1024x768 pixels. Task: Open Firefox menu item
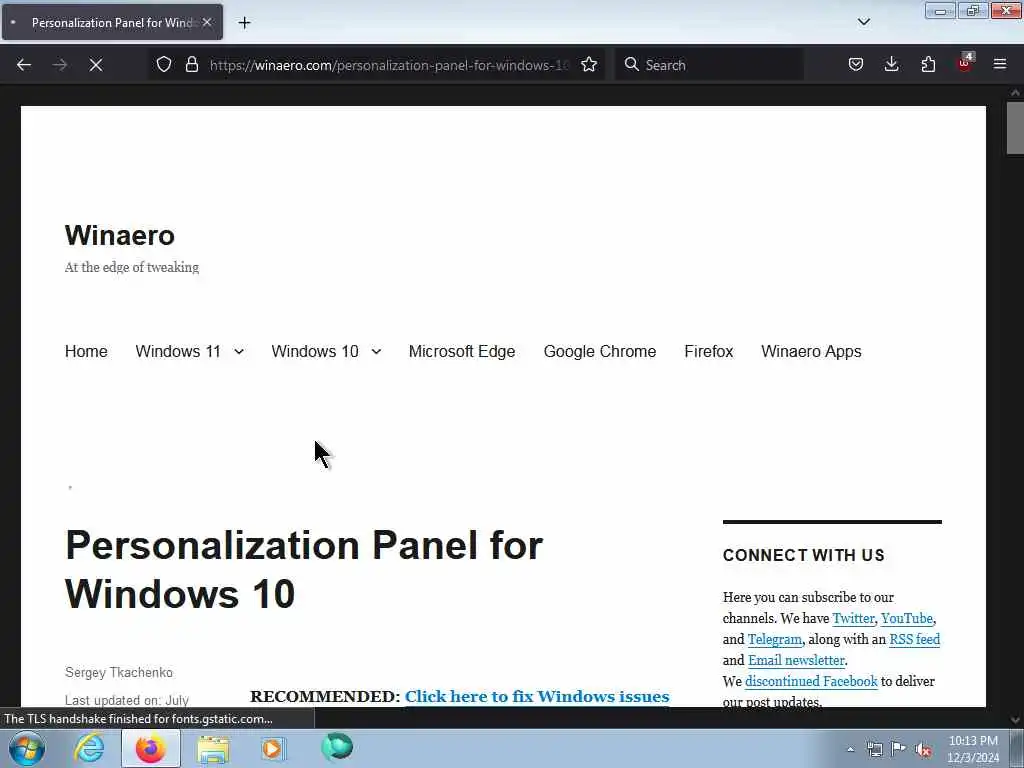click(709, 351)
